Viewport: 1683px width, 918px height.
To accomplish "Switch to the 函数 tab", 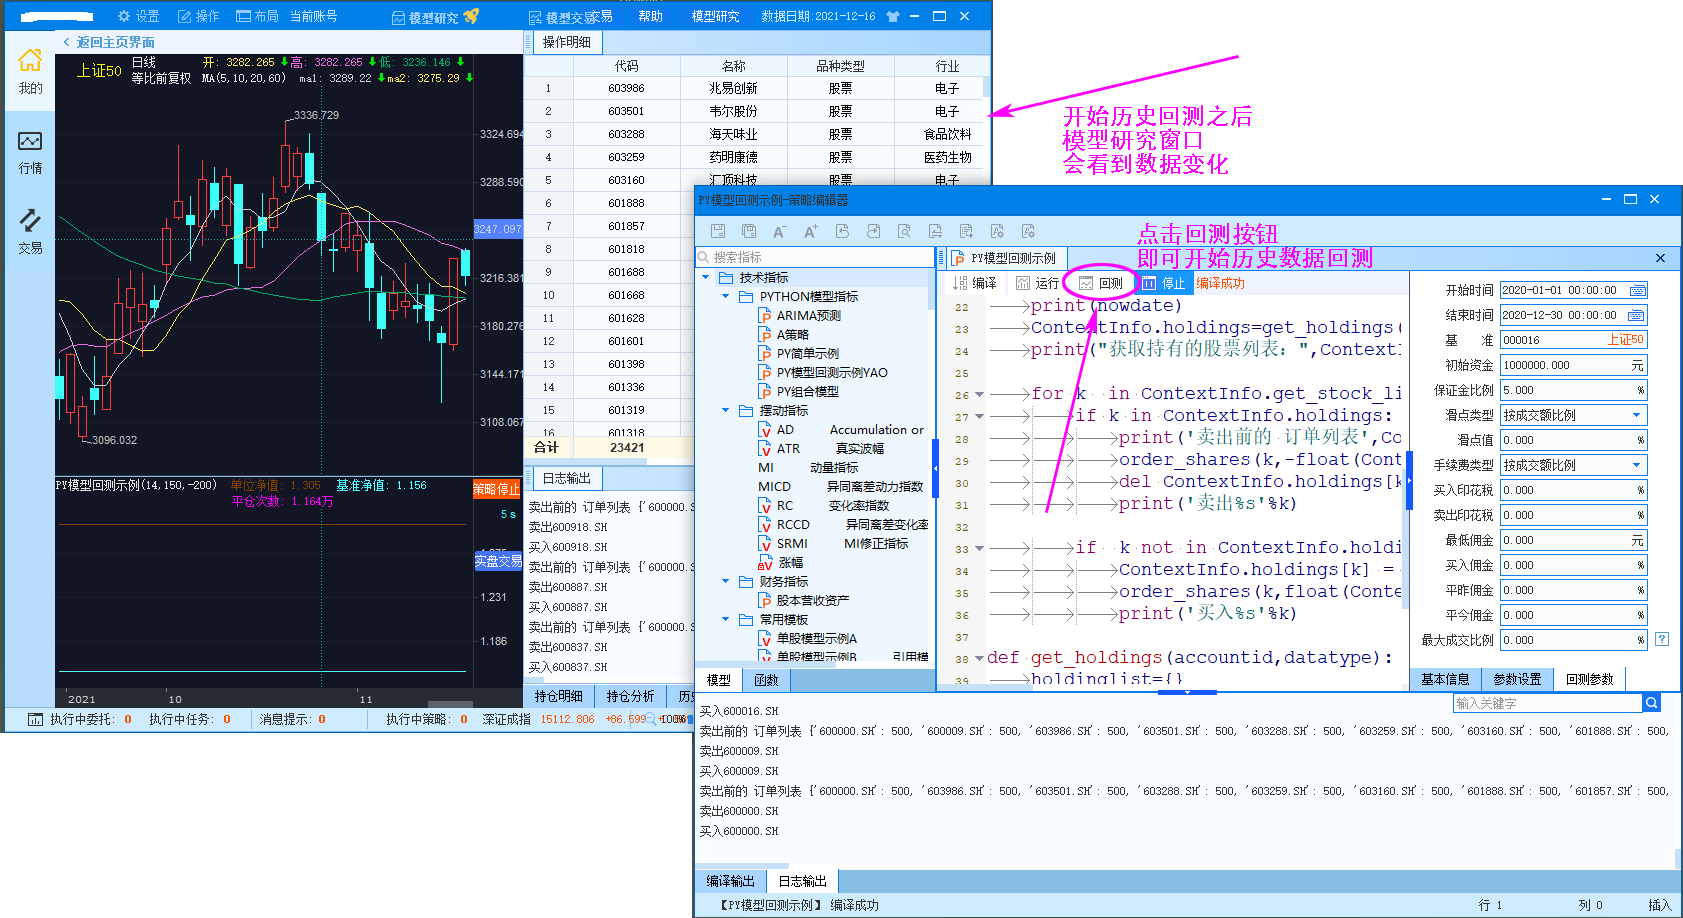I will click(767, 680).
